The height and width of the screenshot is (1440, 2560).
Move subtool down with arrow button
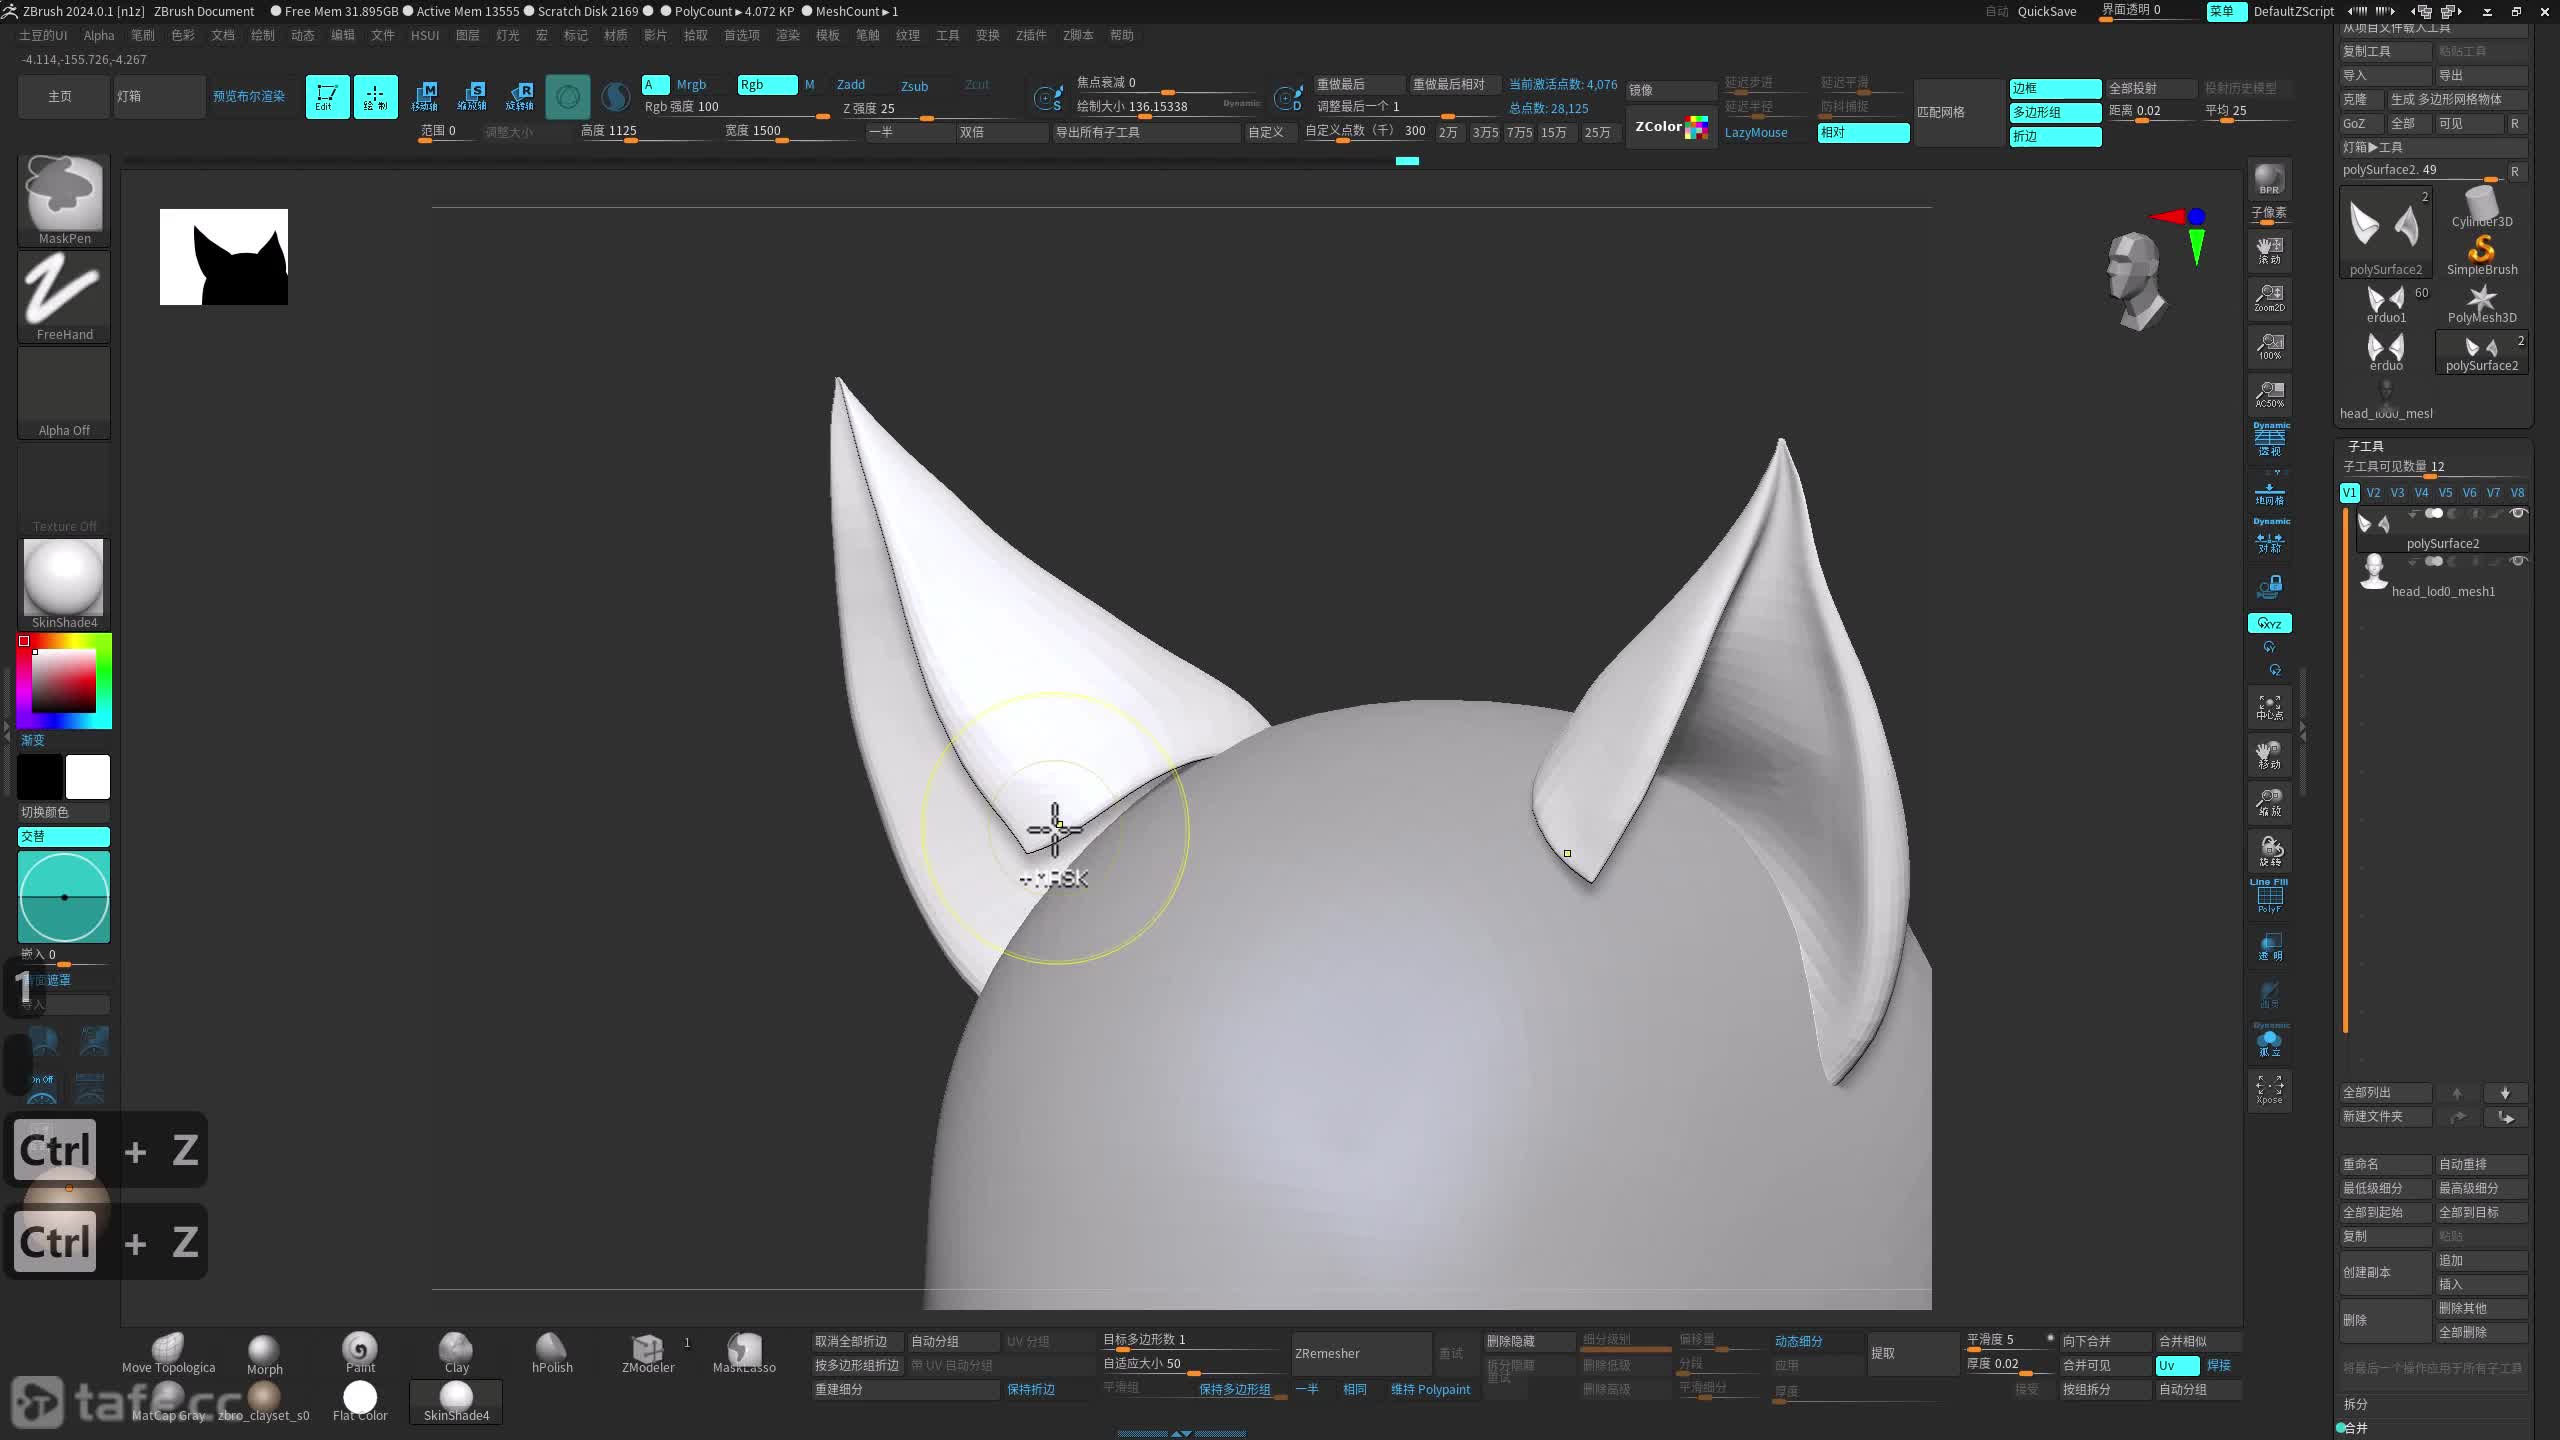tap(2505, 1093)
